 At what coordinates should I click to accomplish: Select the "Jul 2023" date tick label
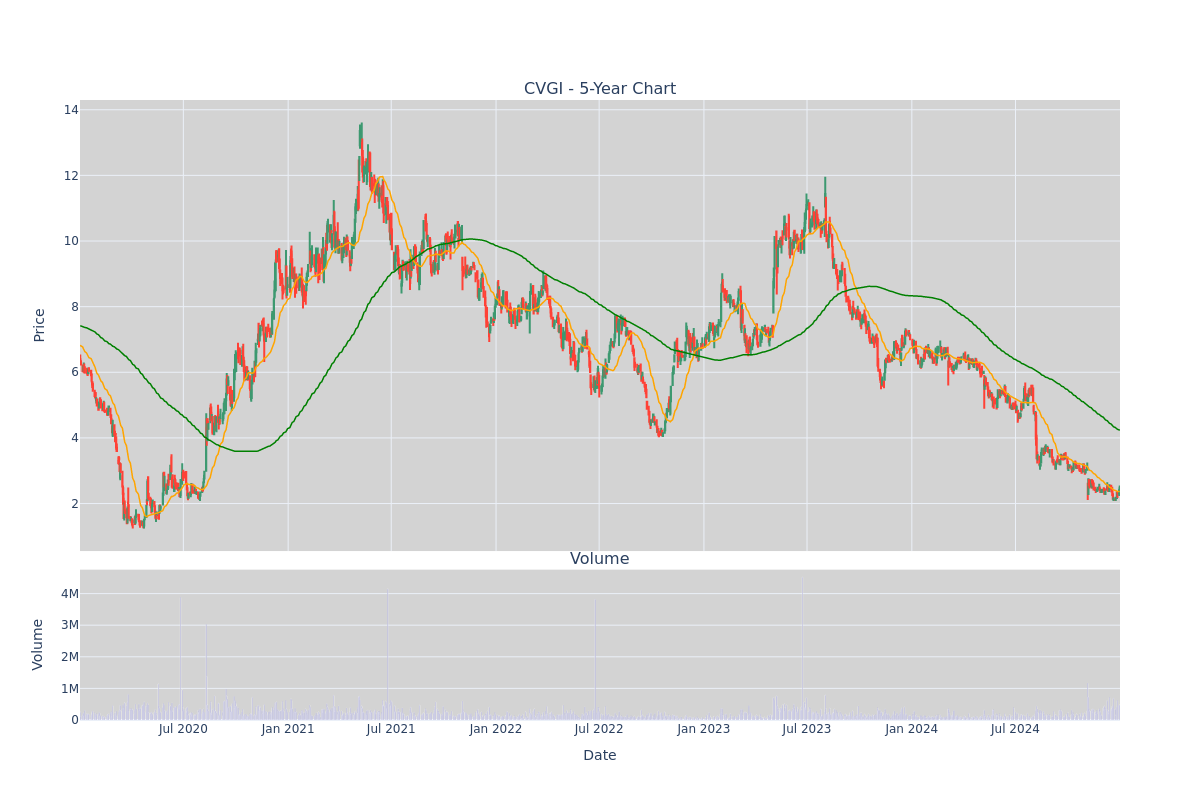[807, 729]
